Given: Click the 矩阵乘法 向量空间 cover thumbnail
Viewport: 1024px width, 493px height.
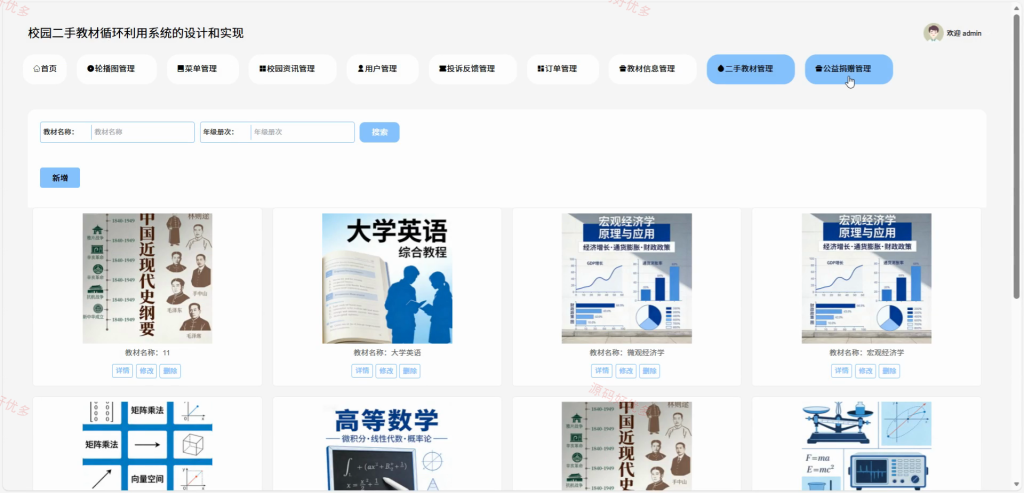Looking at the screenshot, I should (x=148, y=446).
